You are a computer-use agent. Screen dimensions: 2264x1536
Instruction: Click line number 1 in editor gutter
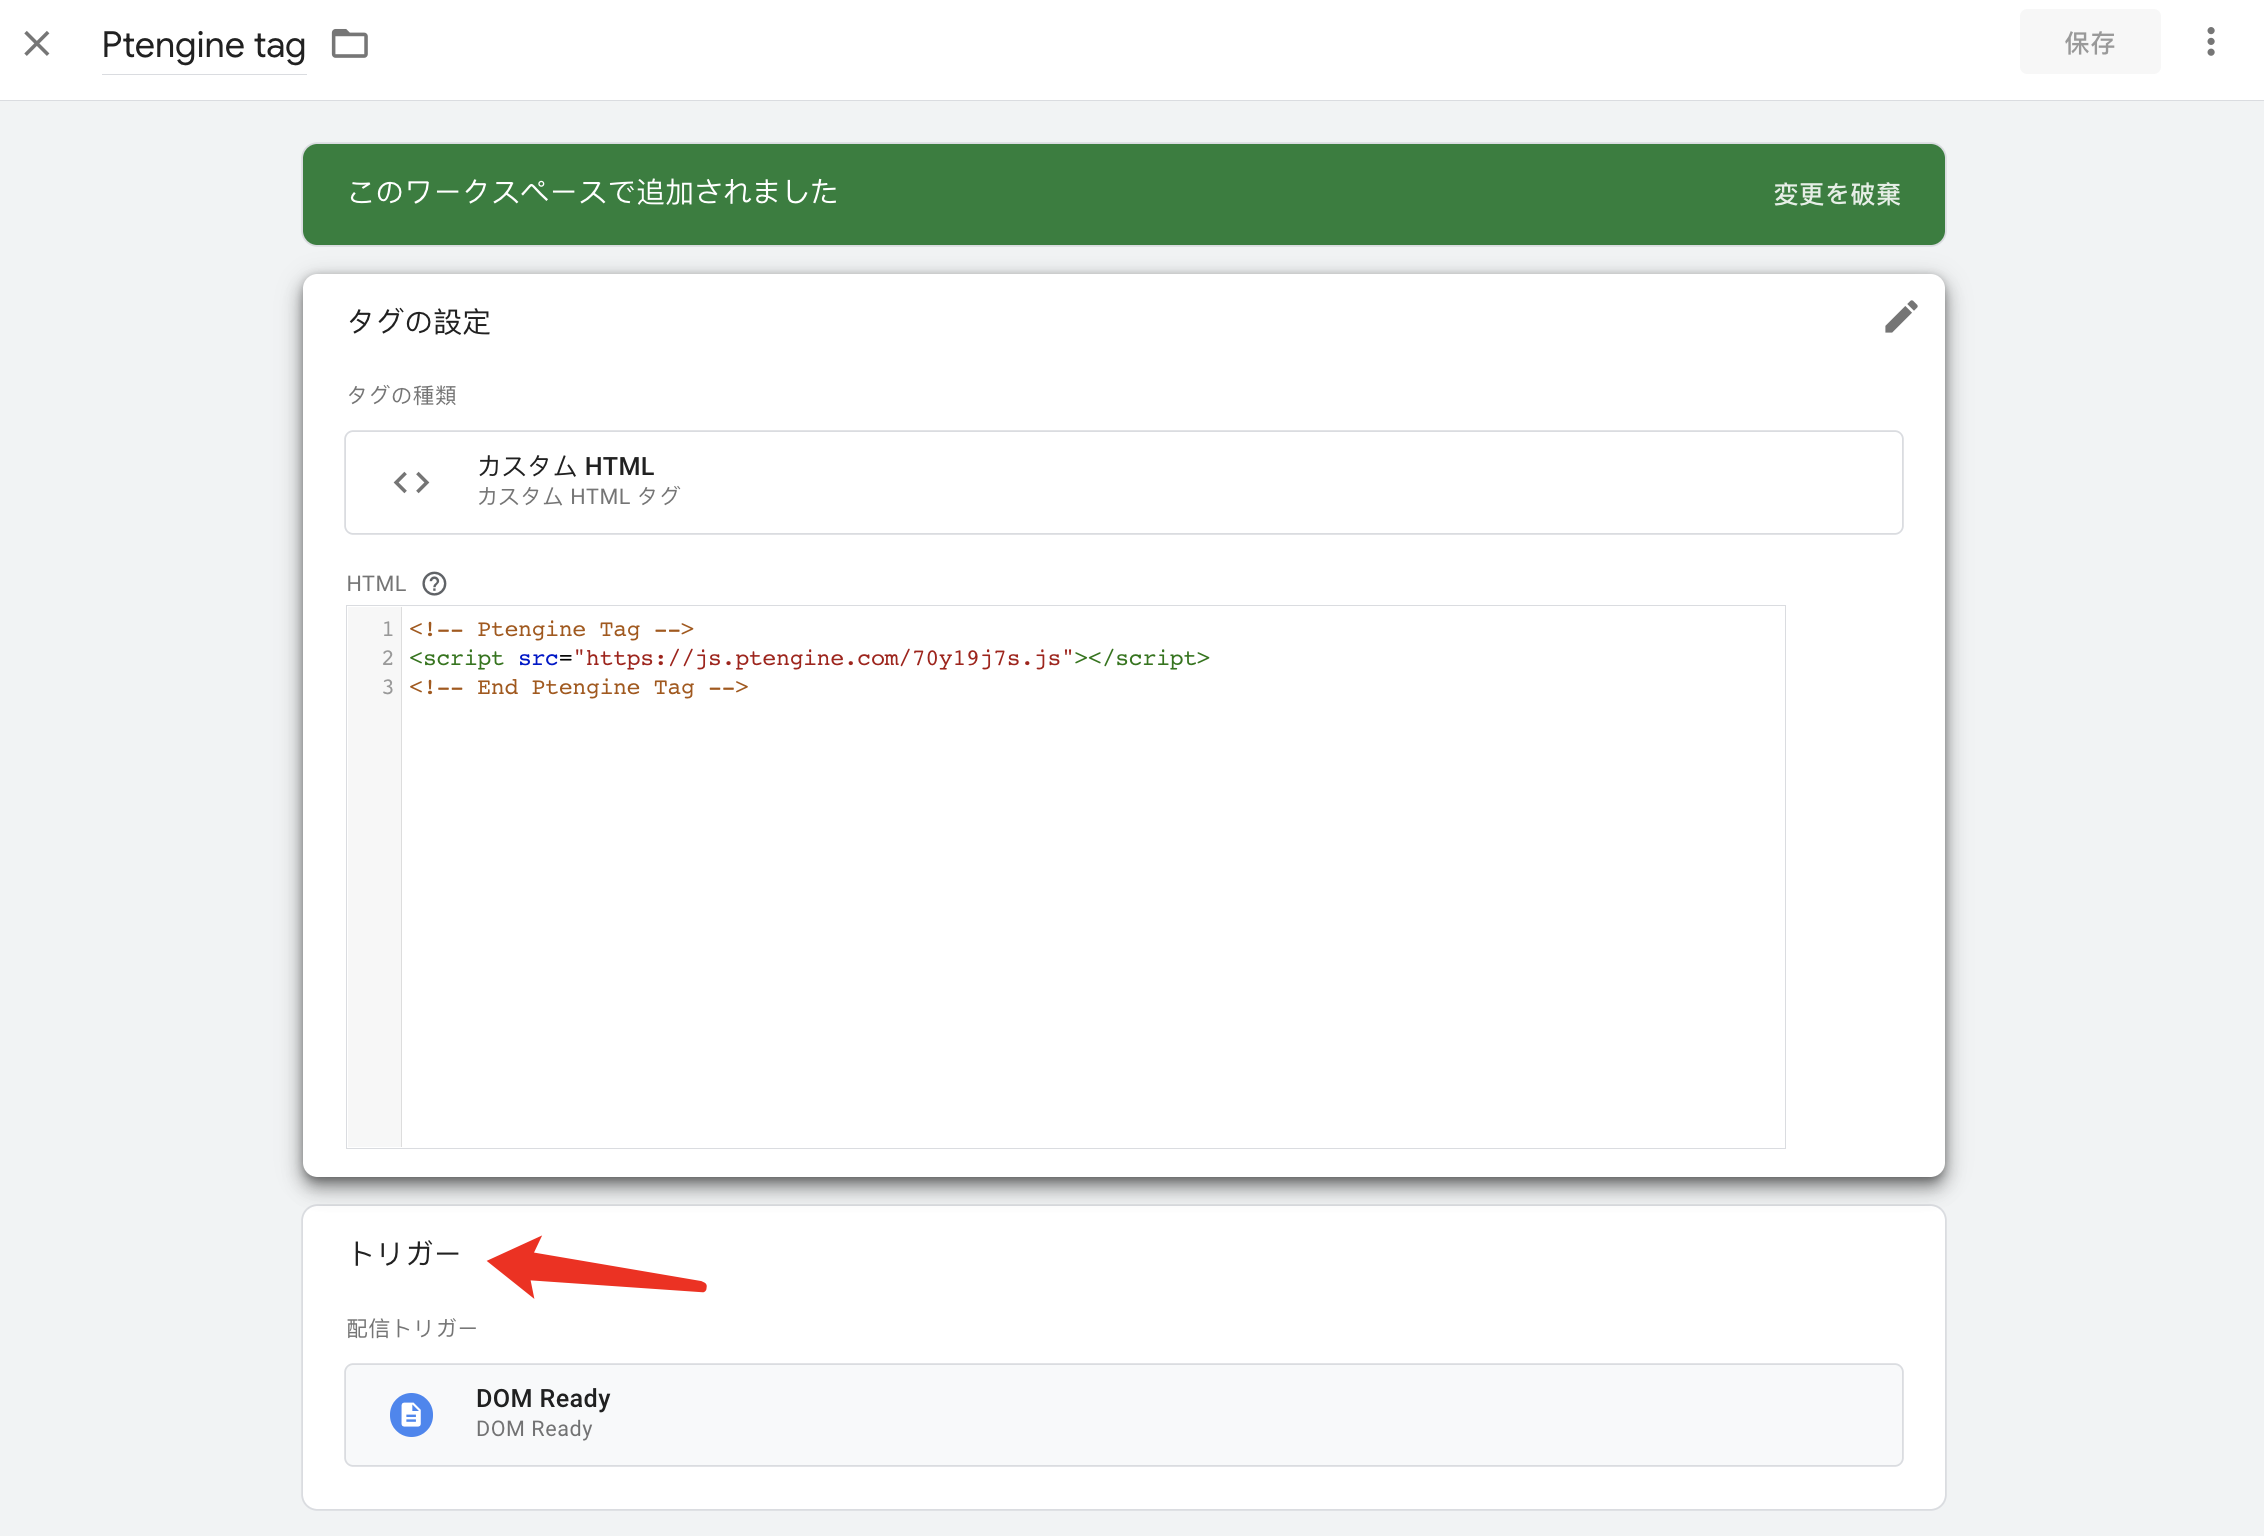pos(387,629)
